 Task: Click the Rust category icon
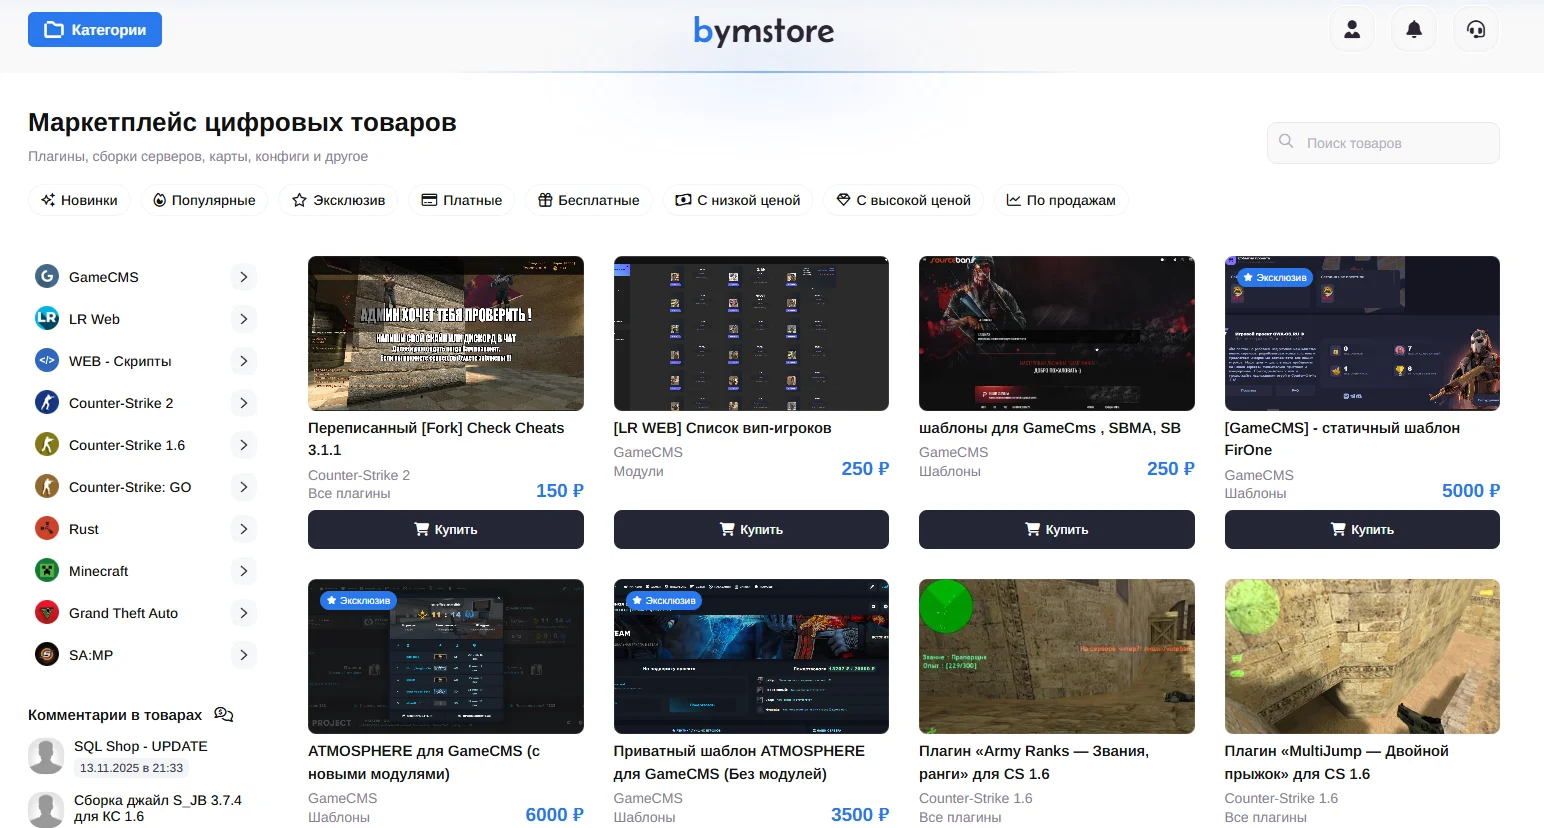(47, 528)
